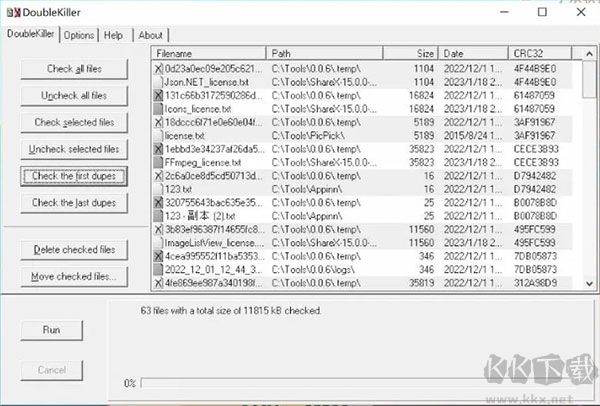Click size value 35819
The height and width of the screenshot is (406, 600).
coord(421,283)
